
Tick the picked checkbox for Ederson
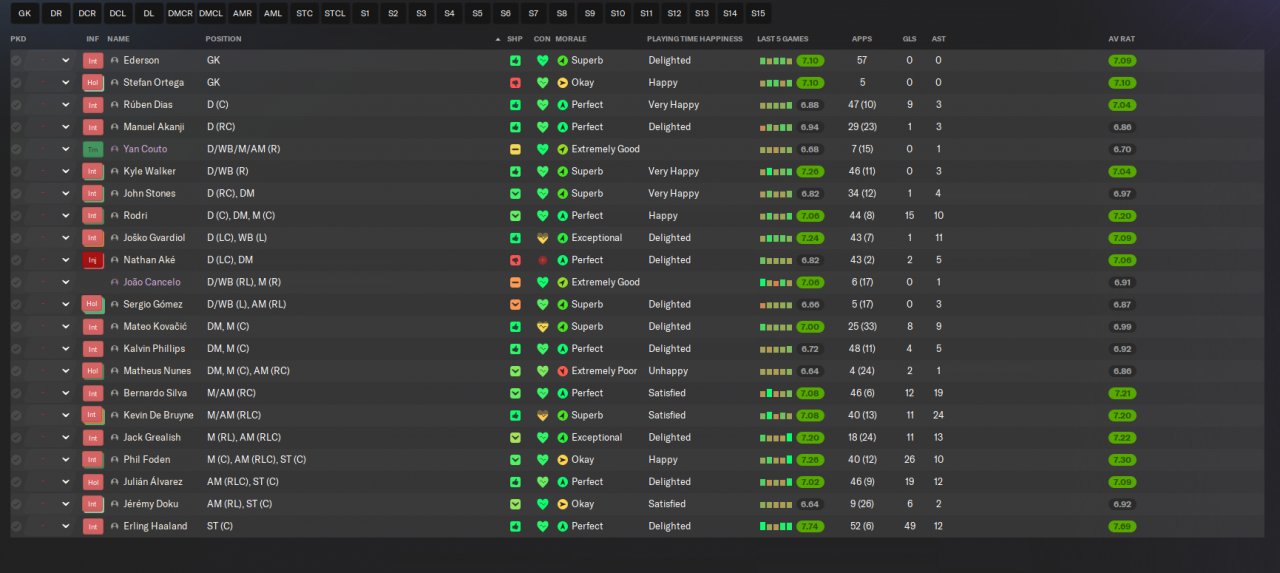click(16, 60)
